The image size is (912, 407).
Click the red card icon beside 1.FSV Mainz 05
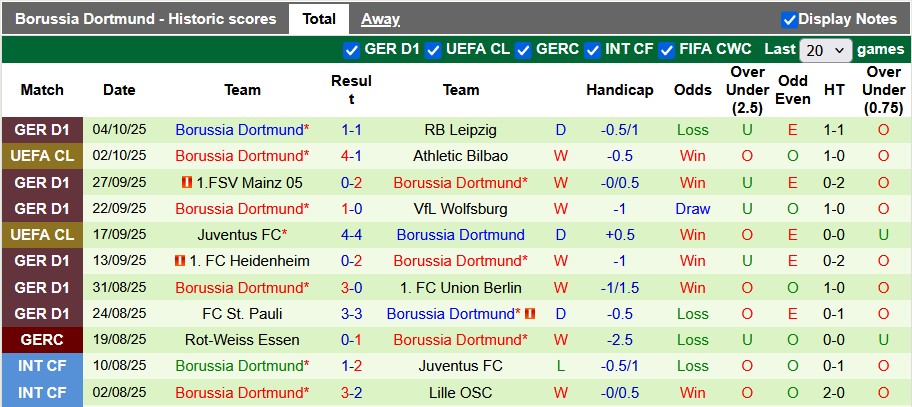[186, 183]
